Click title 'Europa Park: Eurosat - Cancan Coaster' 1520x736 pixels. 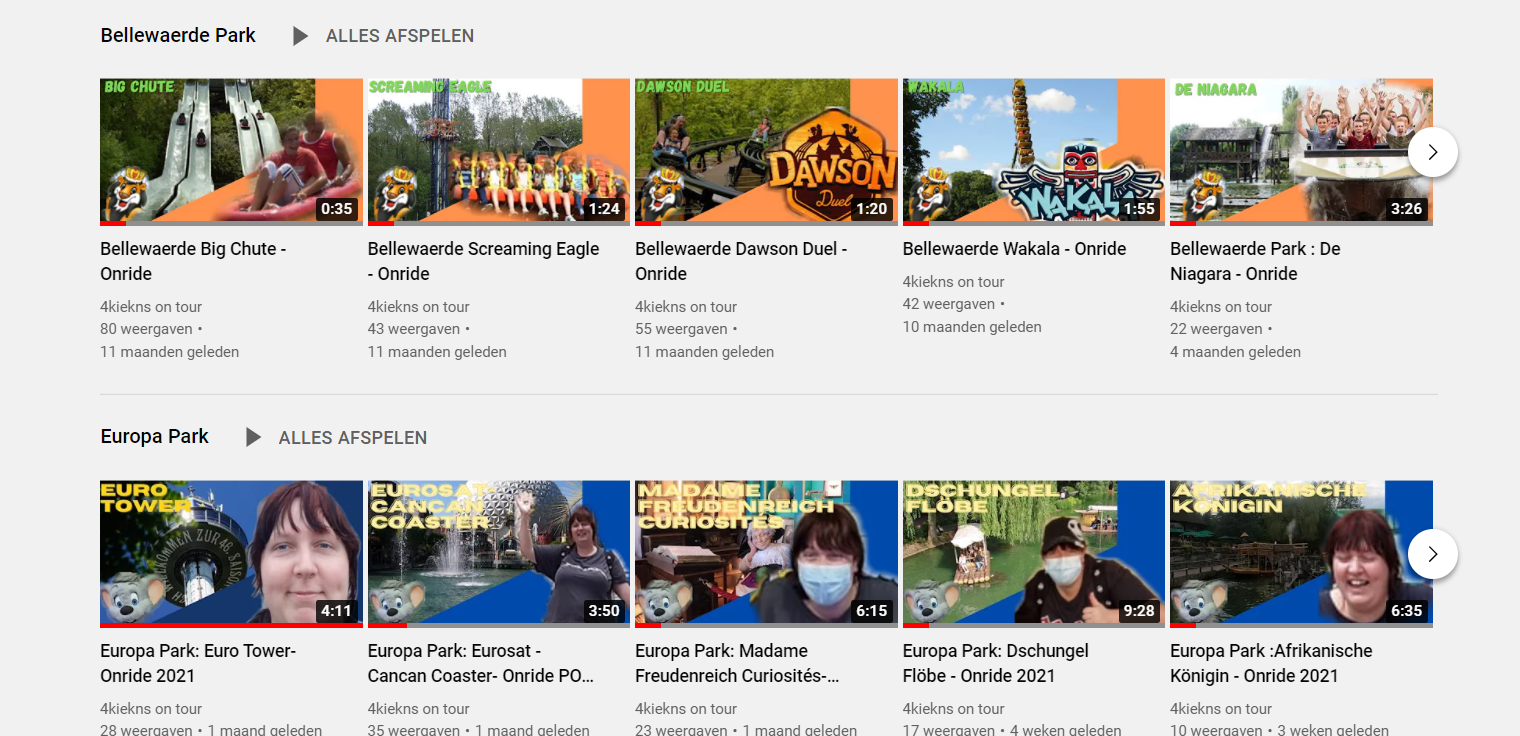(481, 663)
